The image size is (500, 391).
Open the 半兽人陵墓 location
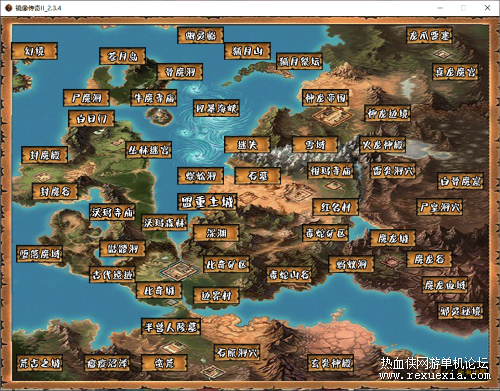(x=171, y=327)
